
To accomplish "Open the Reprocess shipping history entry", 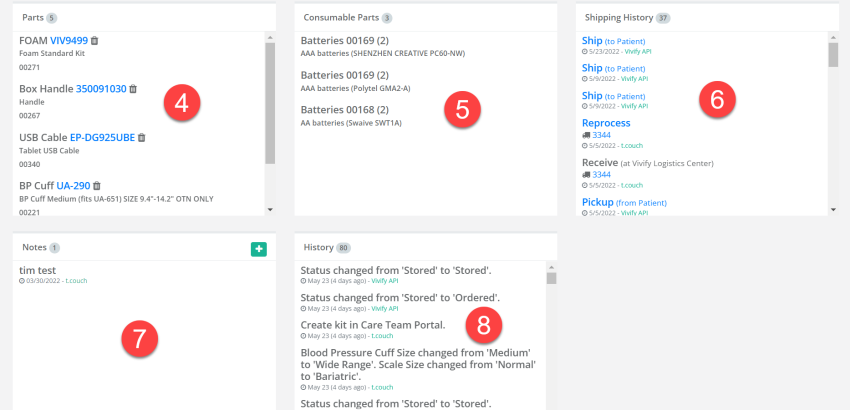I will click(x=606, y=122).
